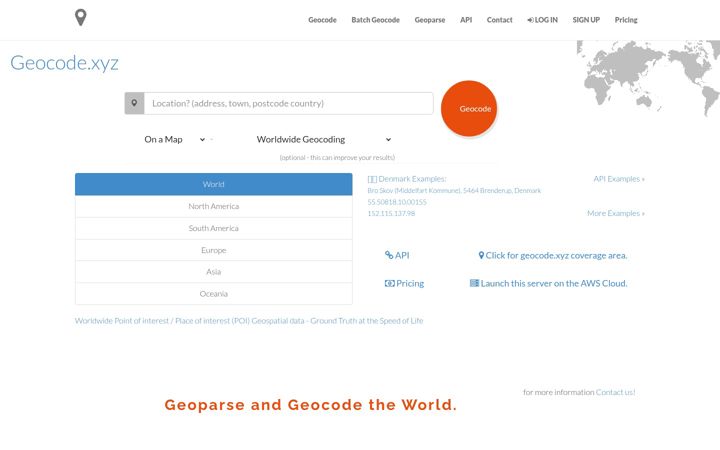
Task: Open the Geocode nav menu item
Action: click(x=322, y=20)
